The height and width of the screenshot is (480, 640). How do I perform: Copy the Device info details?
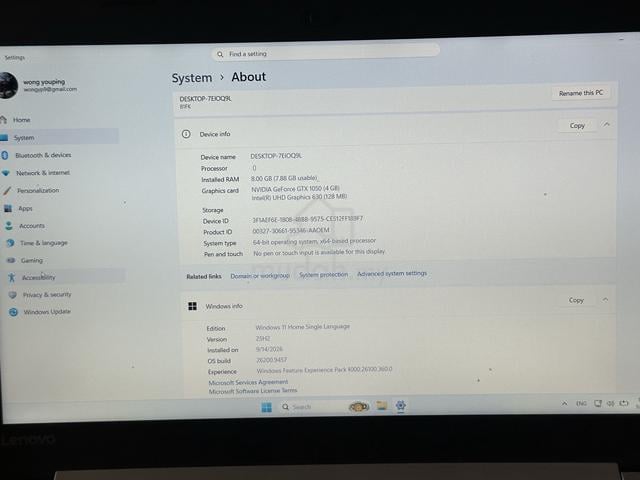[x=577, y=126]
